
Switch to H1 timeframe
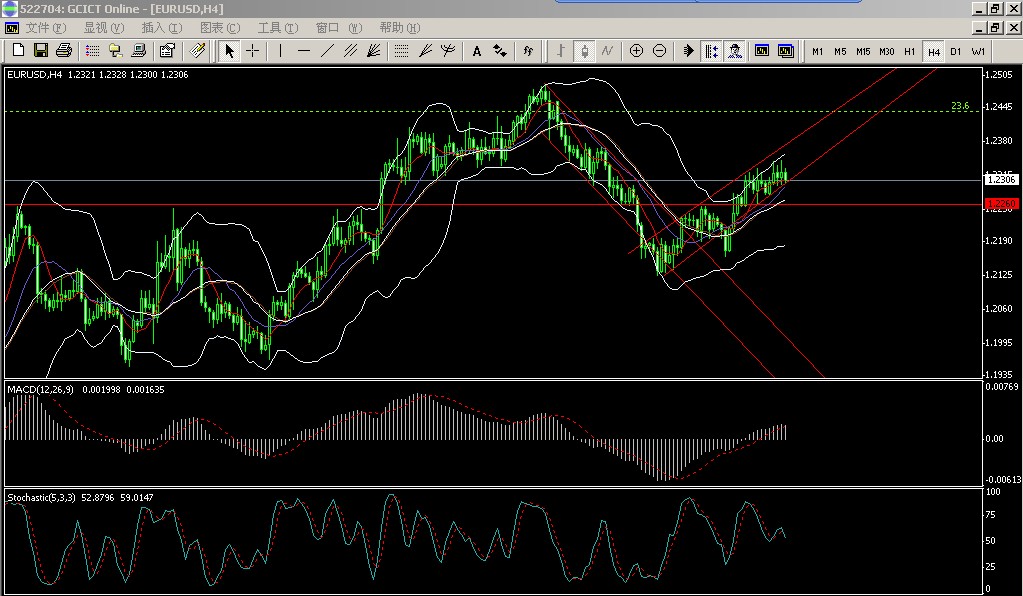(909, 52)
